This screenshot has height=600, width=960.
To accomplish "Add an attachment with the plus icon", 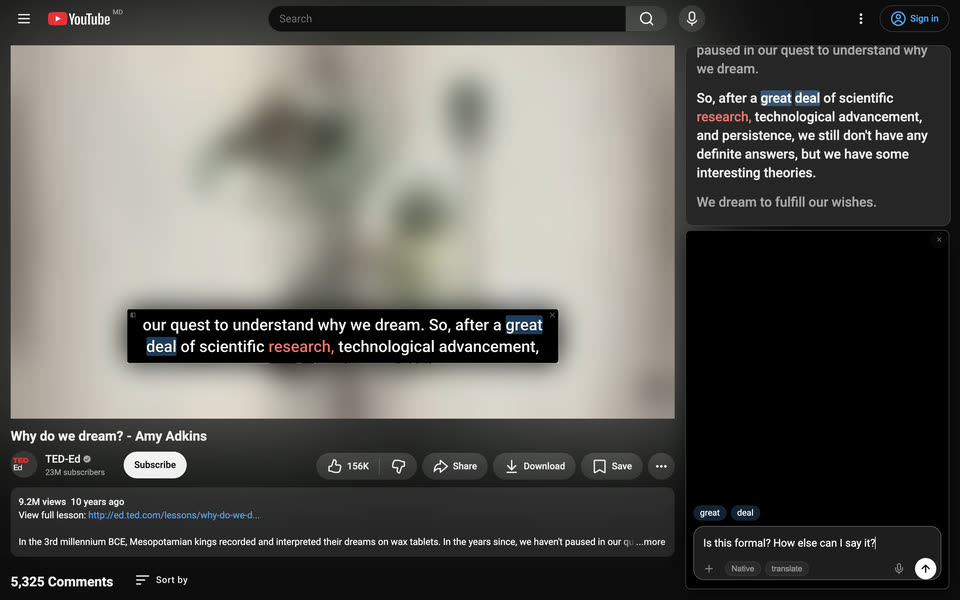I will click(x=709, y=569).
